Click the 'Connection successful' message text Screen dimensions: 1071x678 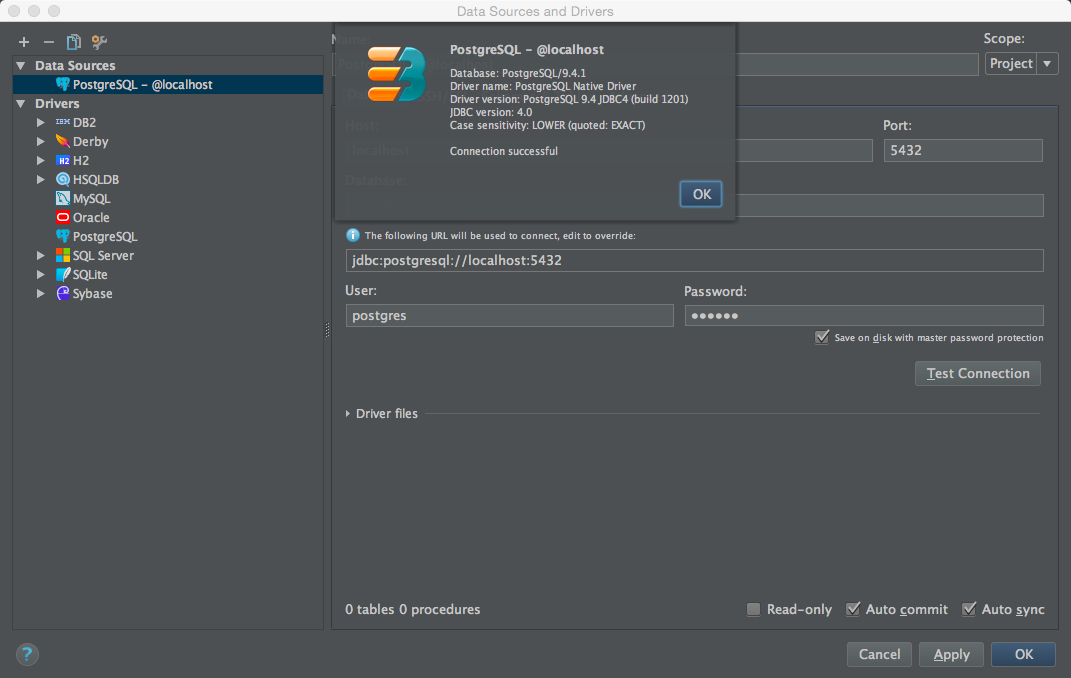click(x=503, y=151)
